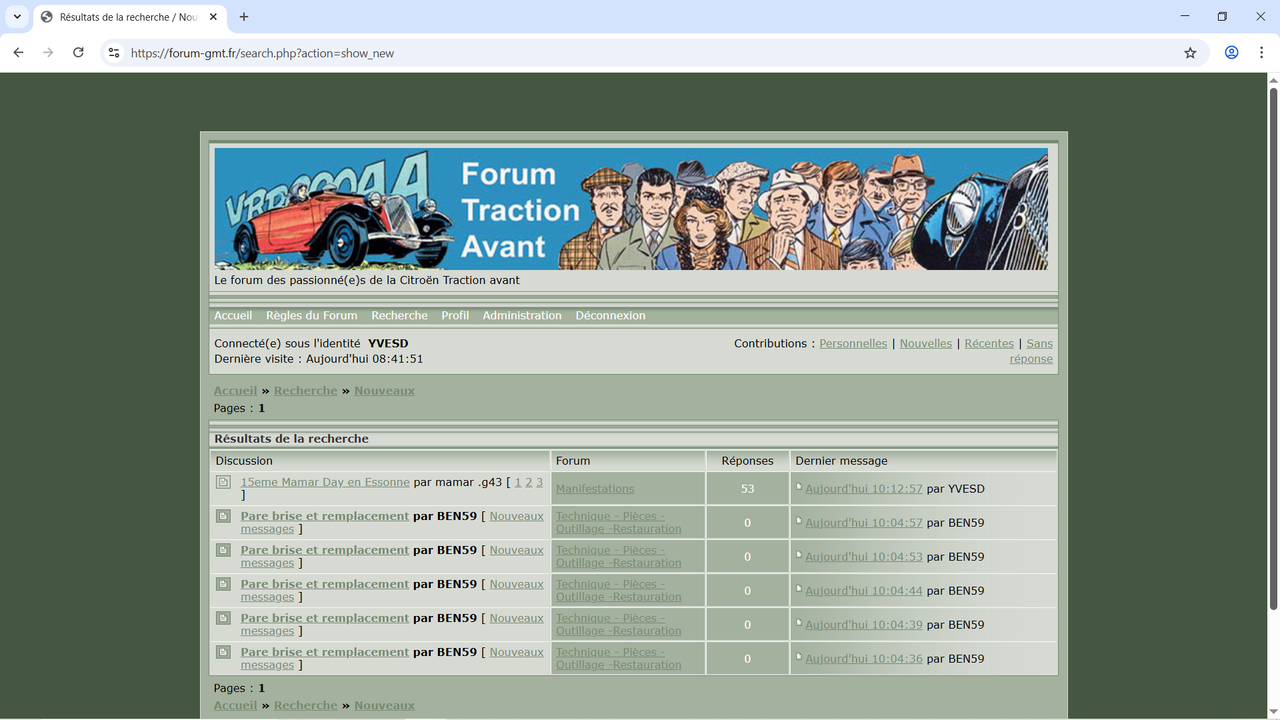Open the 15eme Mamar Day en Essonne topic

325,482
